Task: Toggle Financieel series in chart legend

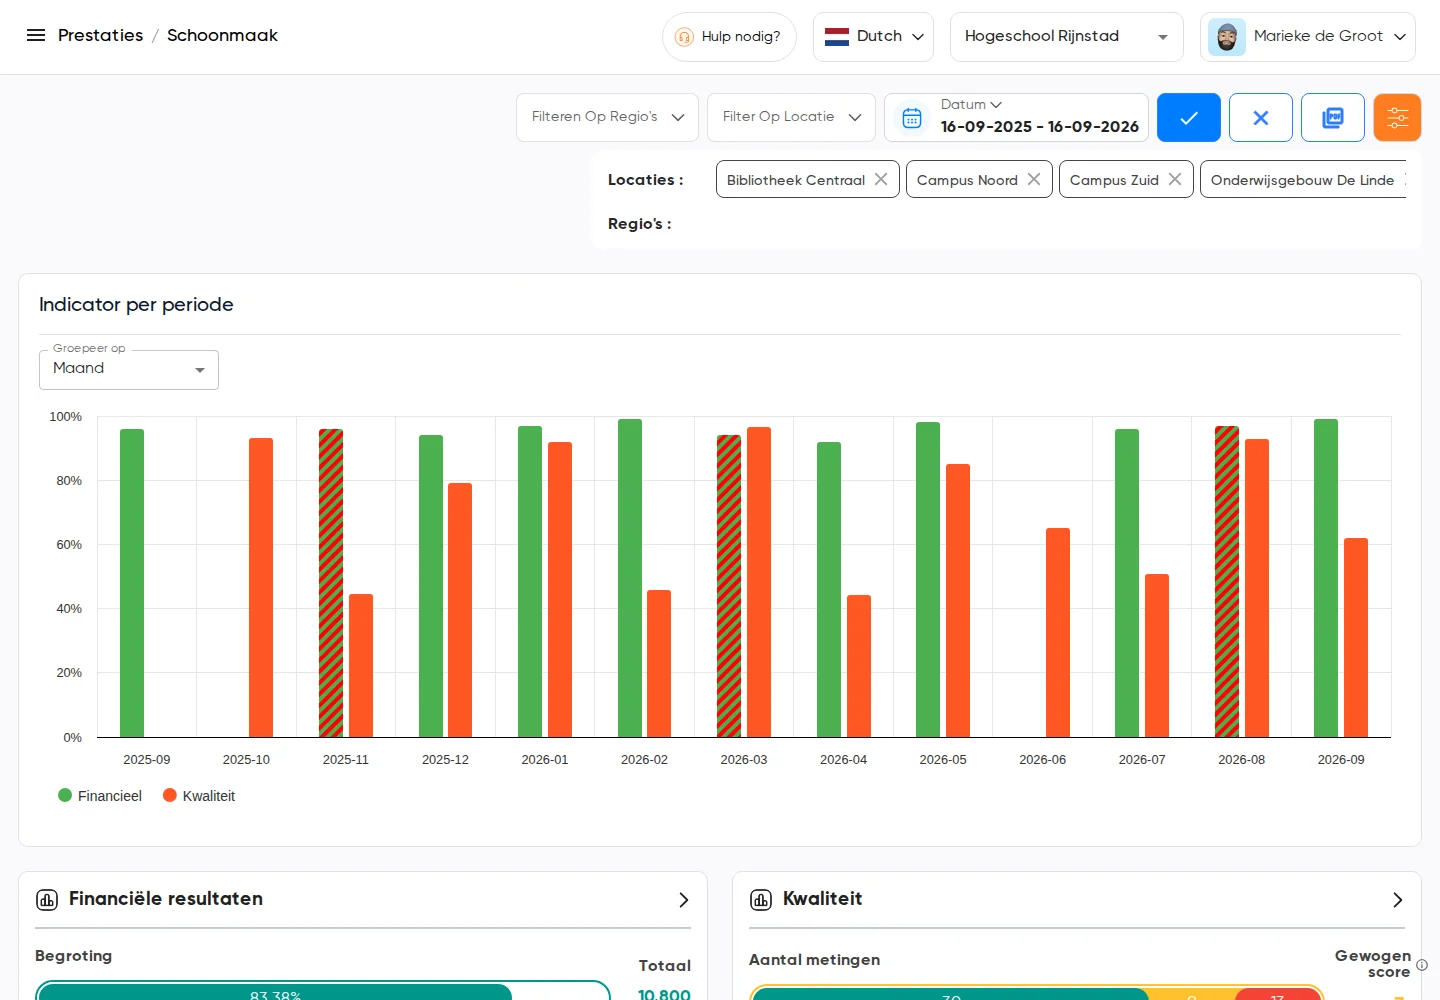Action: [x=100, y=796]
